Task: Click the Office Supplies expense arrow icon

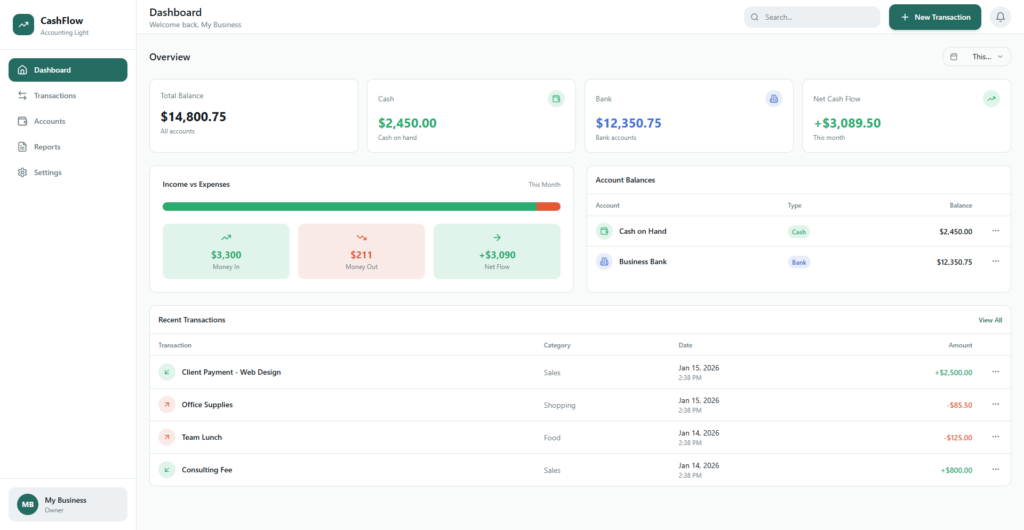Action: (167, 405)
